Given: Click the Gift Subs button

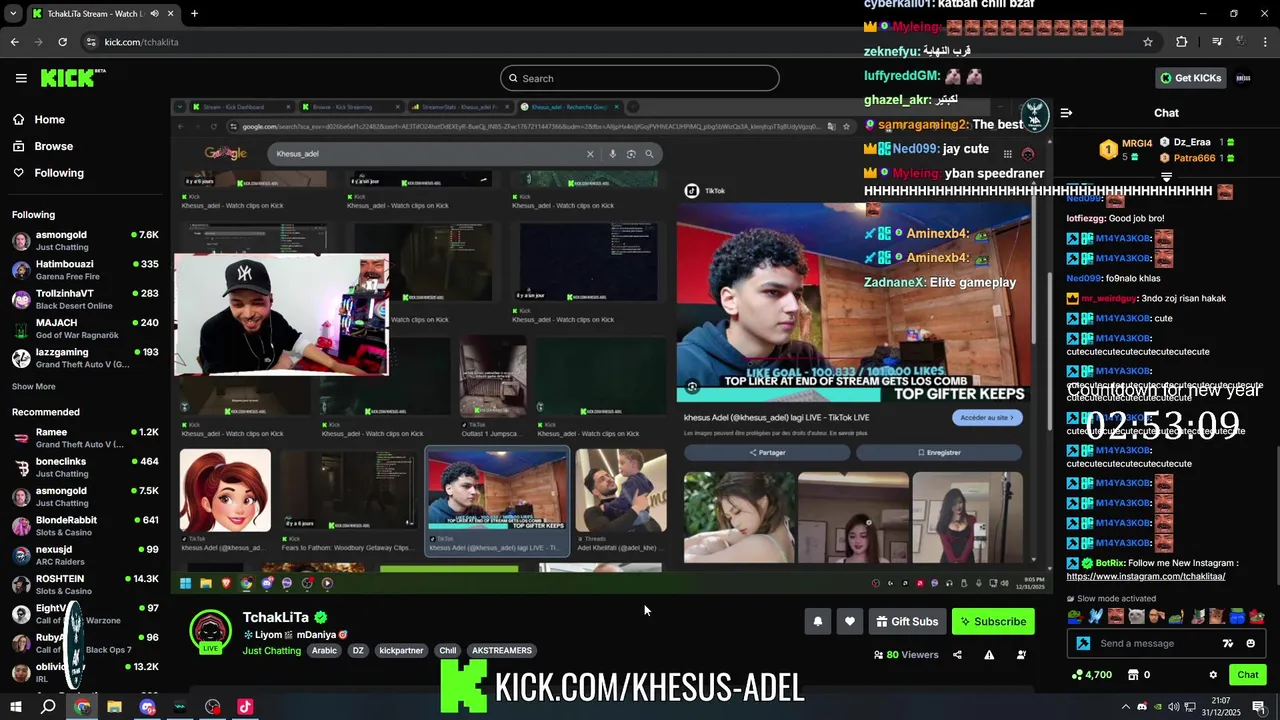Looking at the screenshot, I should pos(907,621).
